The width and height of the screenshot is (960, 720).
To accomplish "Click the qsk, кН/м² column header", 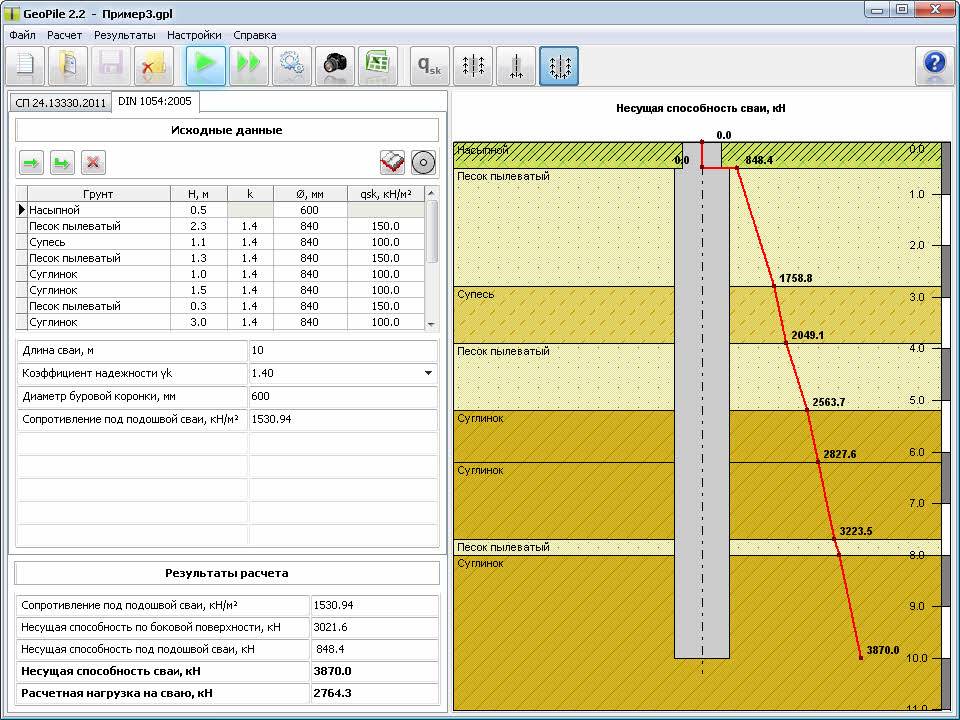I will tap(386, 194).
